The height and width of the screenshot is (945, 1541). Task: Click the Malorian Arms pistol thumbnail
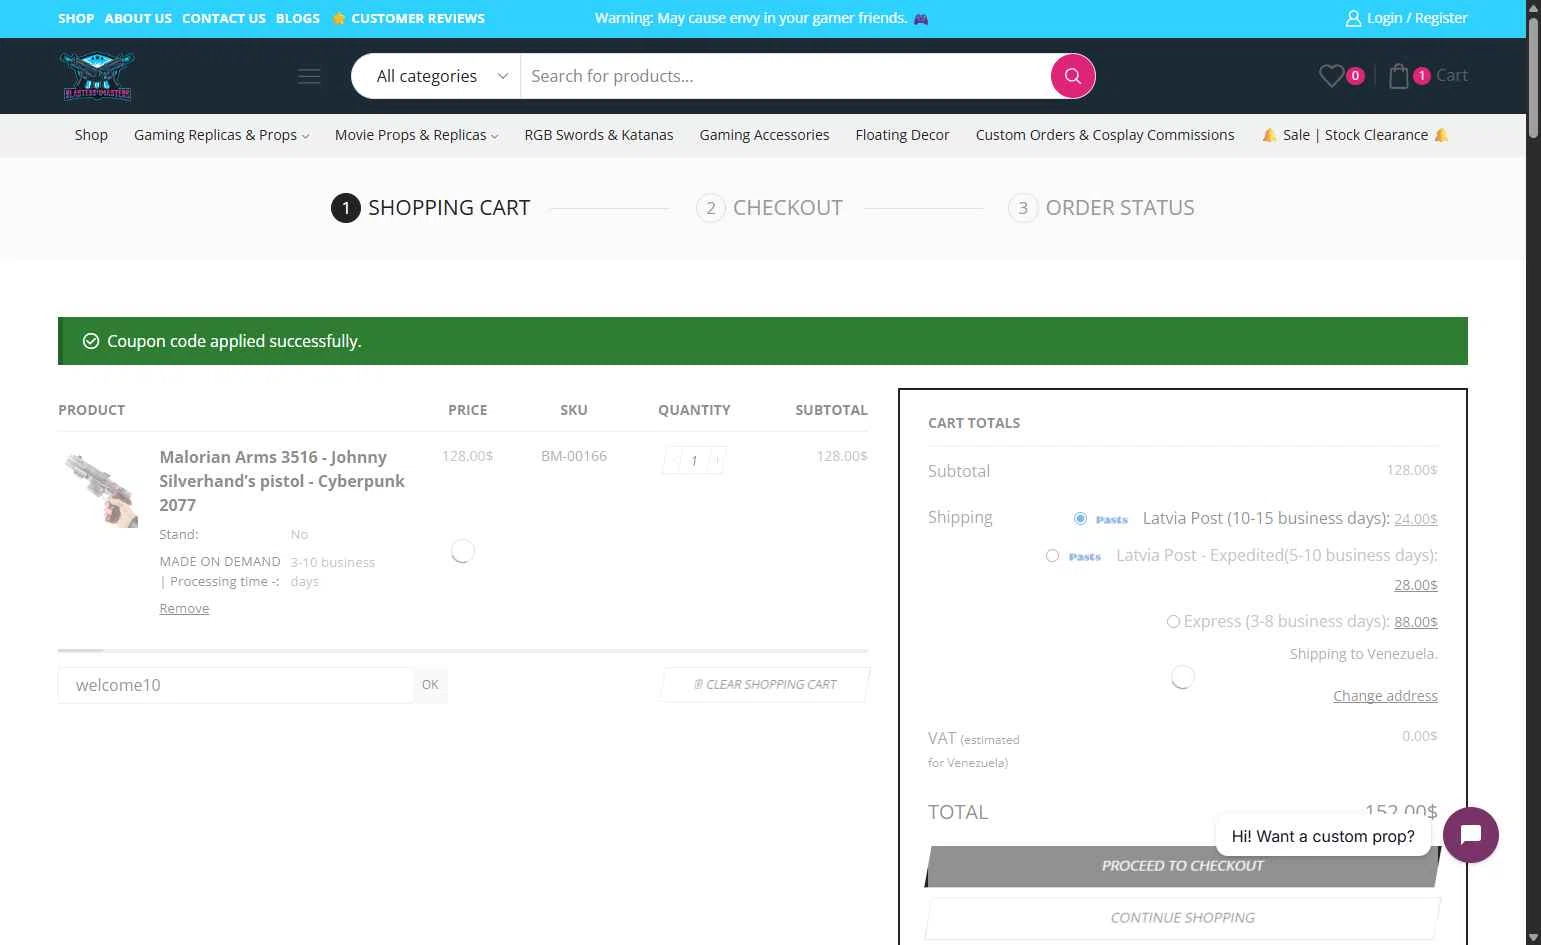coord(99,488)
